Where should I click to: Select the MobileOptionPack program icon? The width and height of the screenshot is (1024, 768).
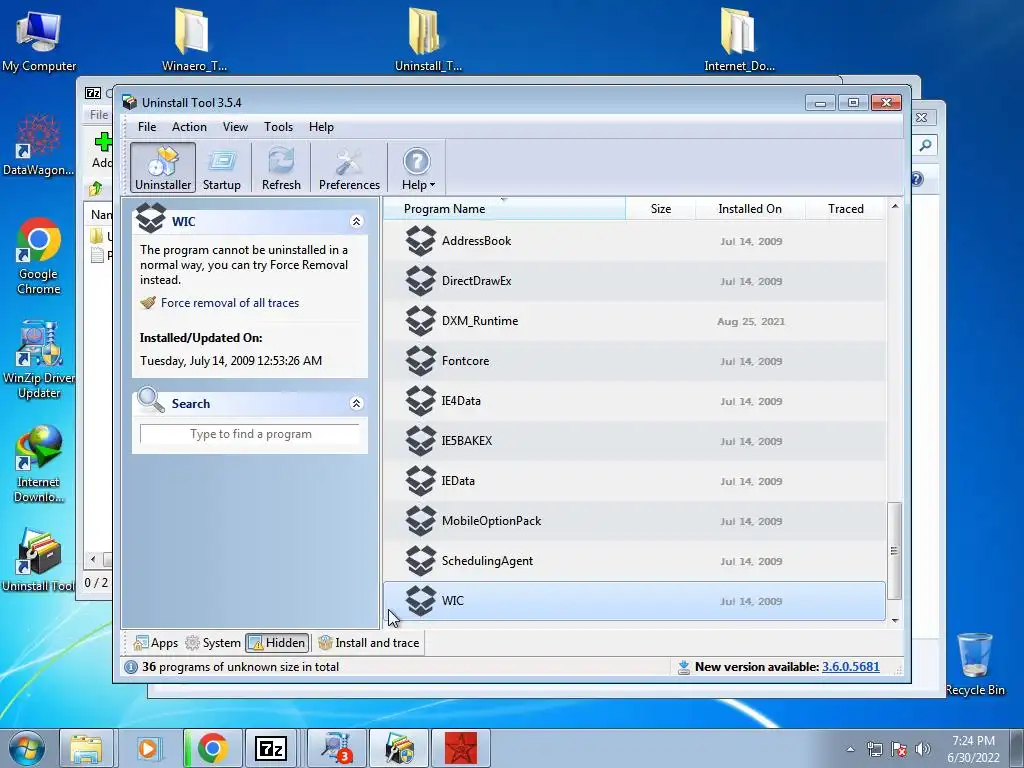(x=421, y=521)
